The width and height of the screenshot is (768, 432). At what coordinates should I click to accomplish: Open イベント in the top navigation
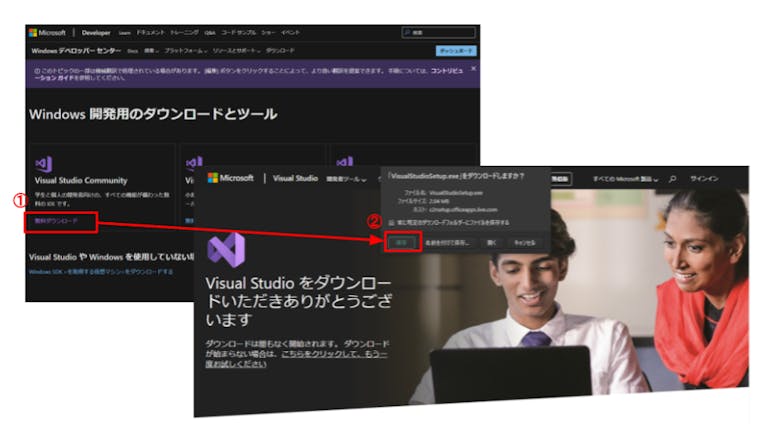tap(290, 33)
